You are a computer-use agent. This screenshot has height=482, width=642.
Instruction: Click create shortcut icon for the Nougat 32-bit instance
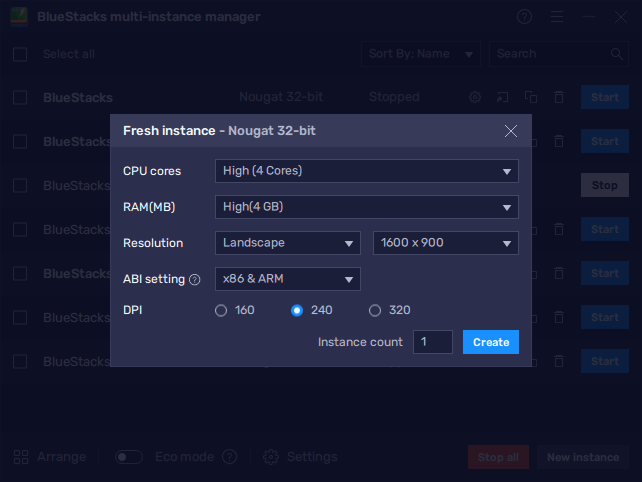tap(502, 97)
